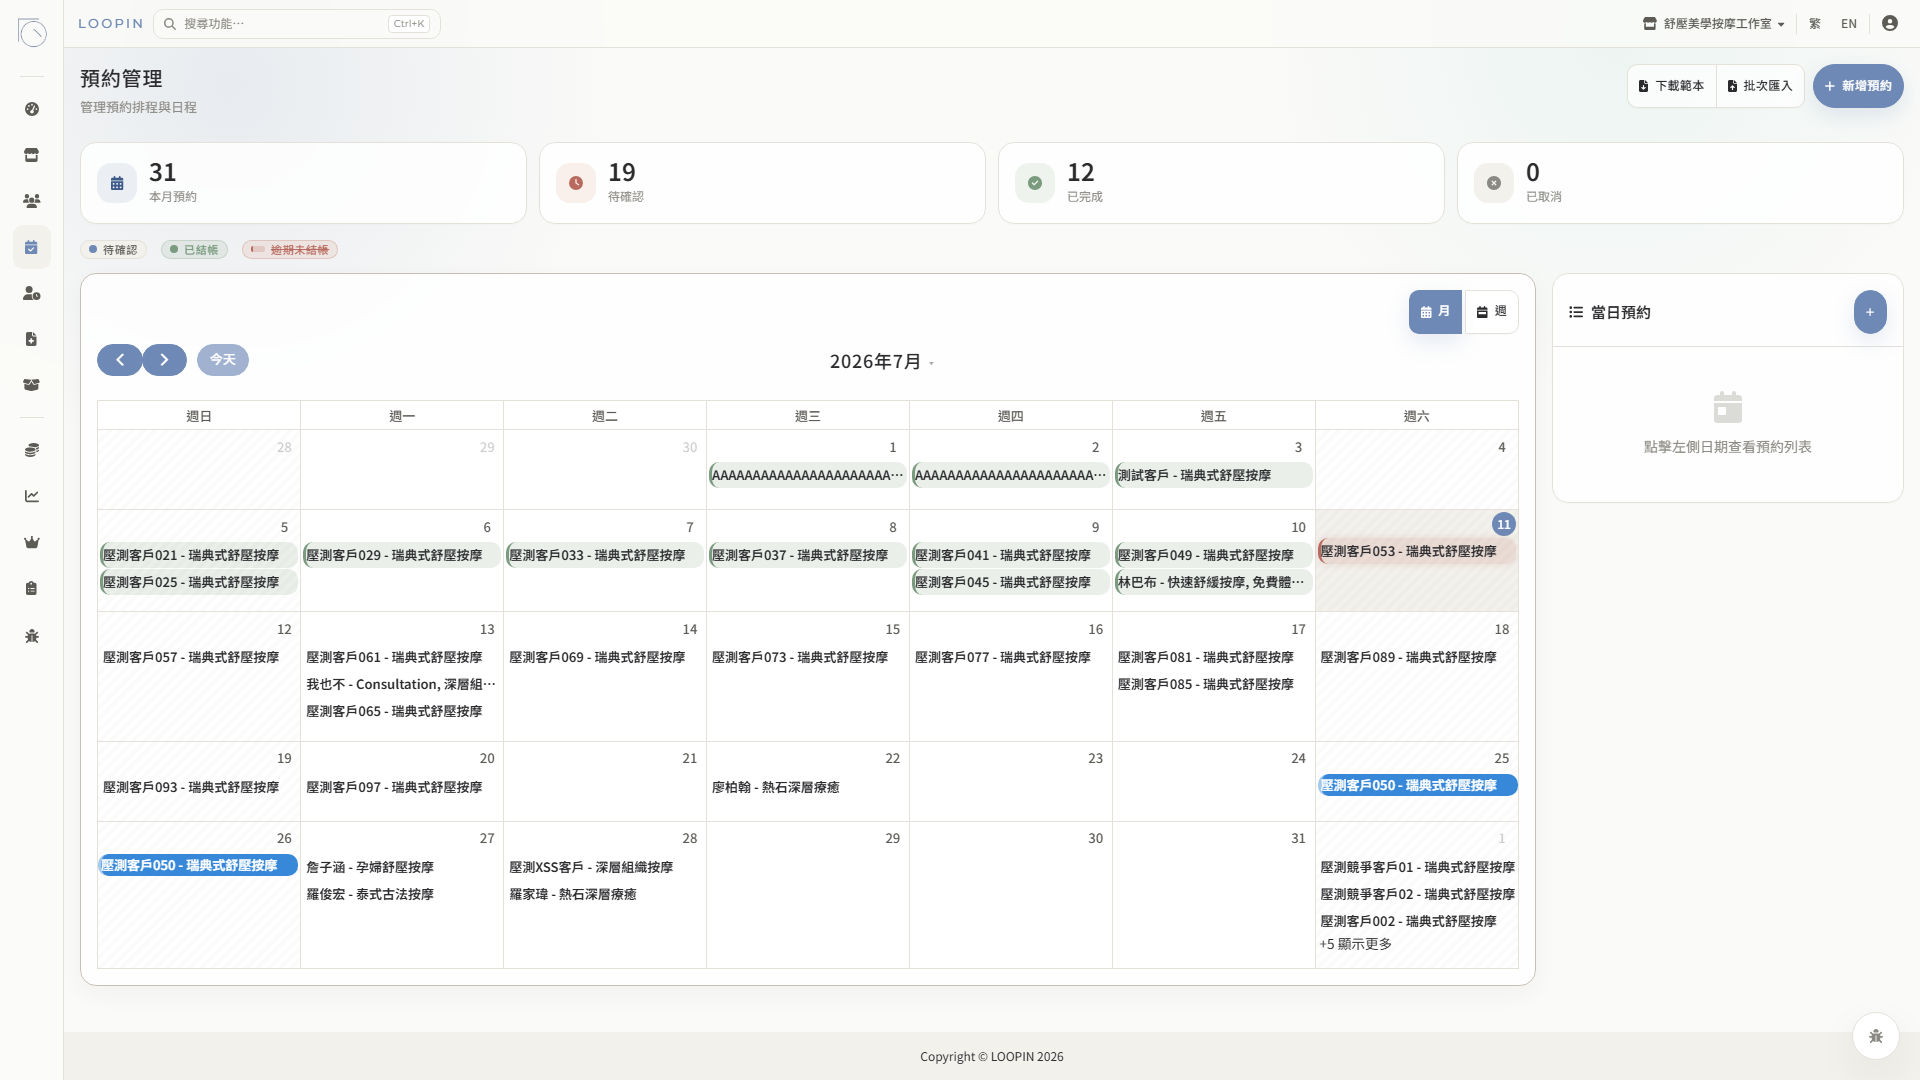Click the plus button in 當日預約 panel
The image size is (1920, 1080).
click(x=1870, y=312)
